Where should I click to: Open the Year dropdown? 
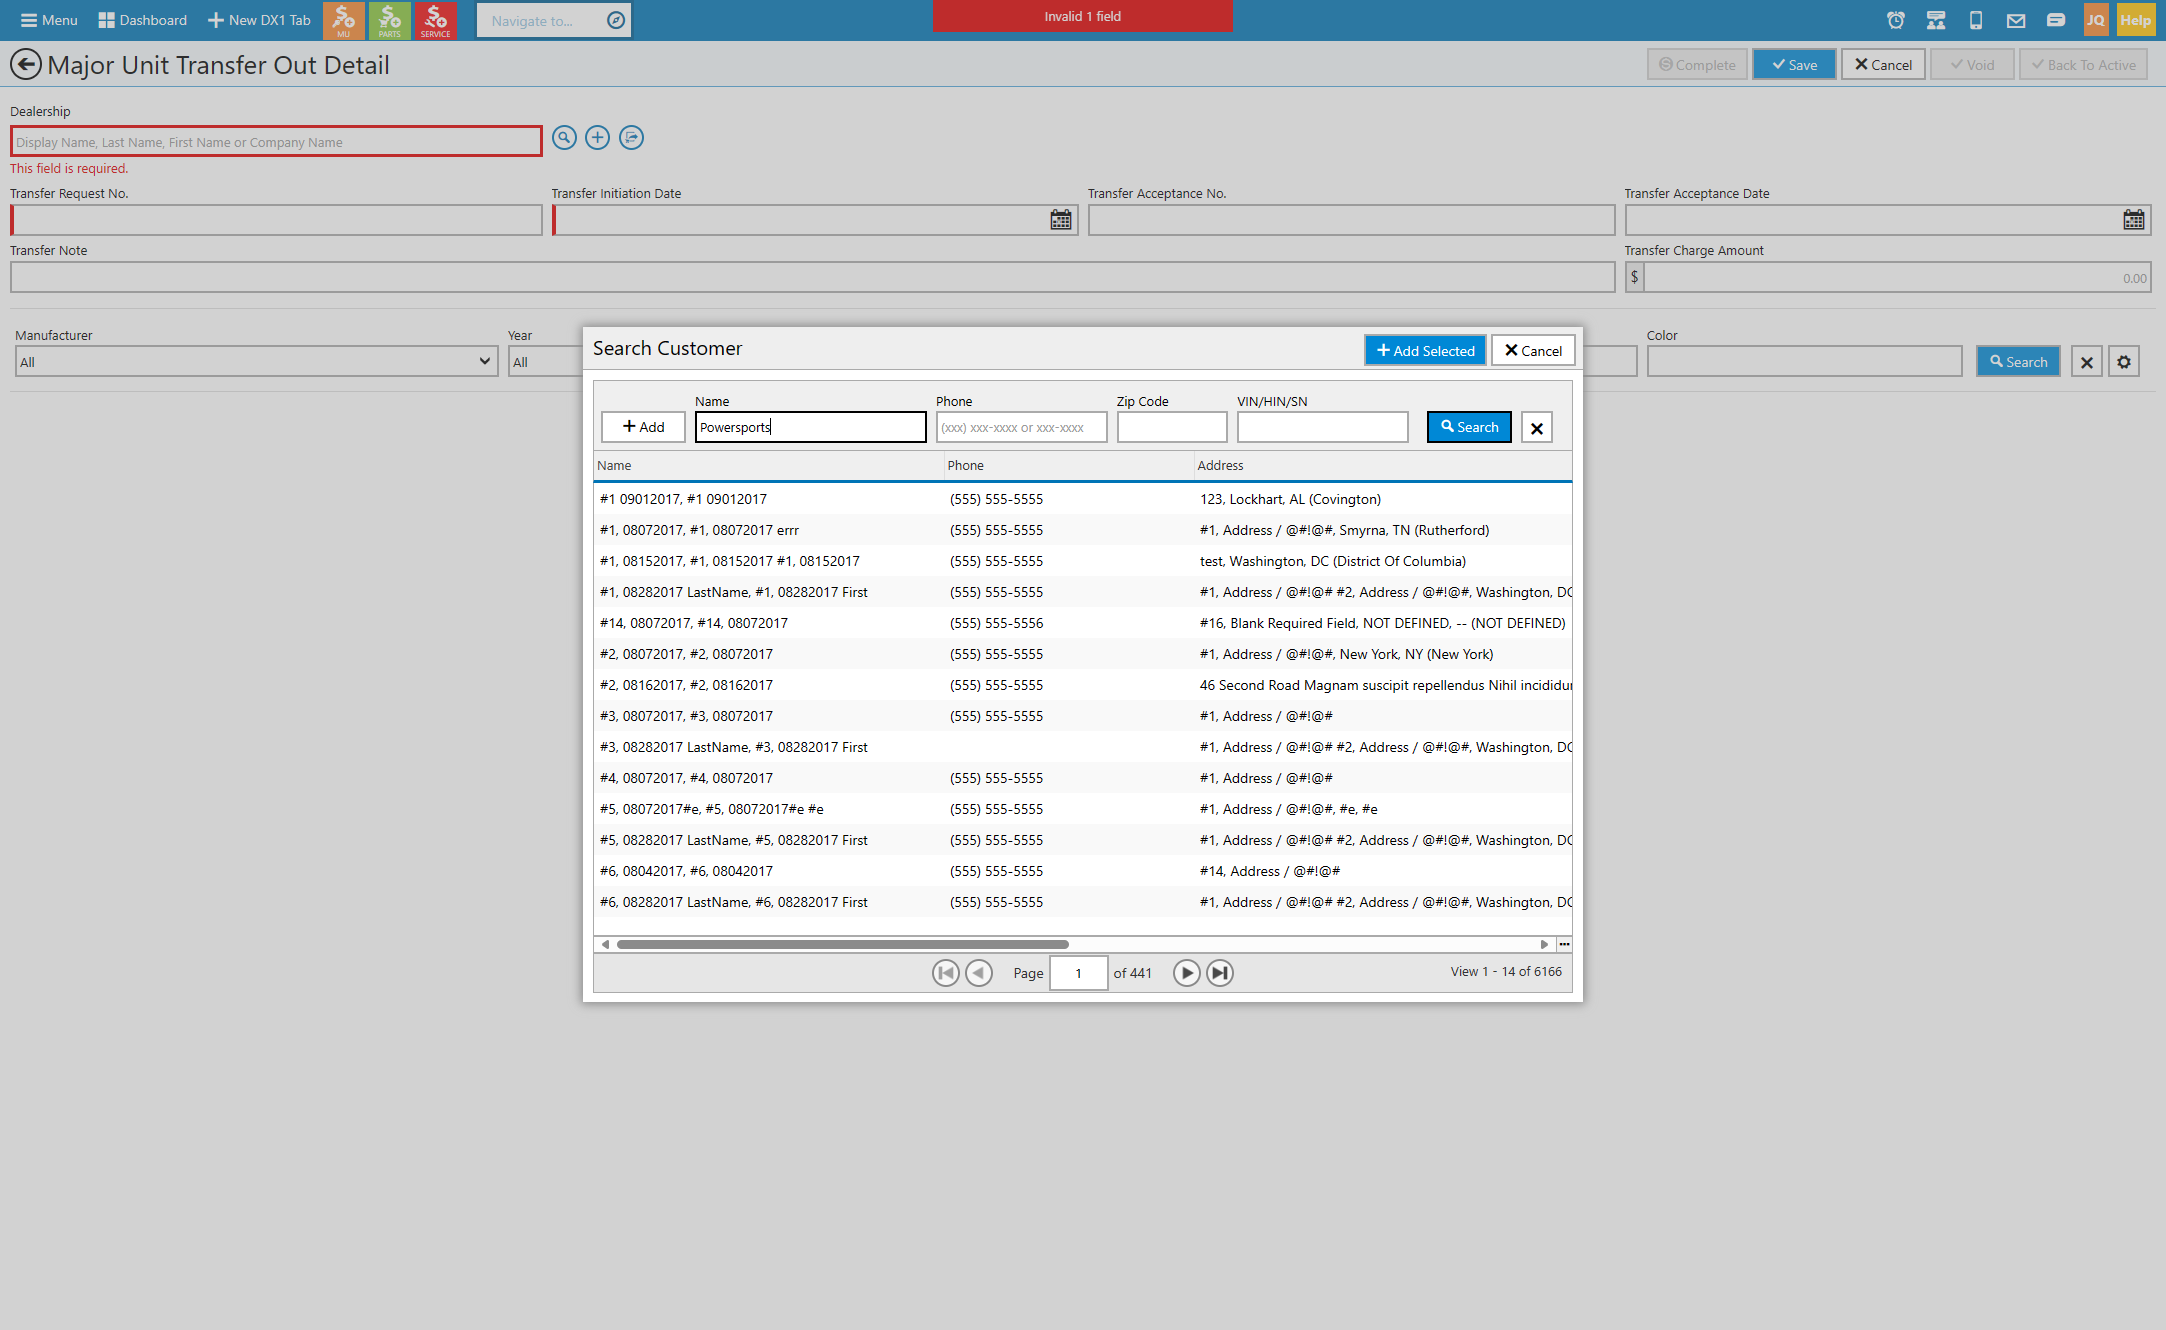546,362
